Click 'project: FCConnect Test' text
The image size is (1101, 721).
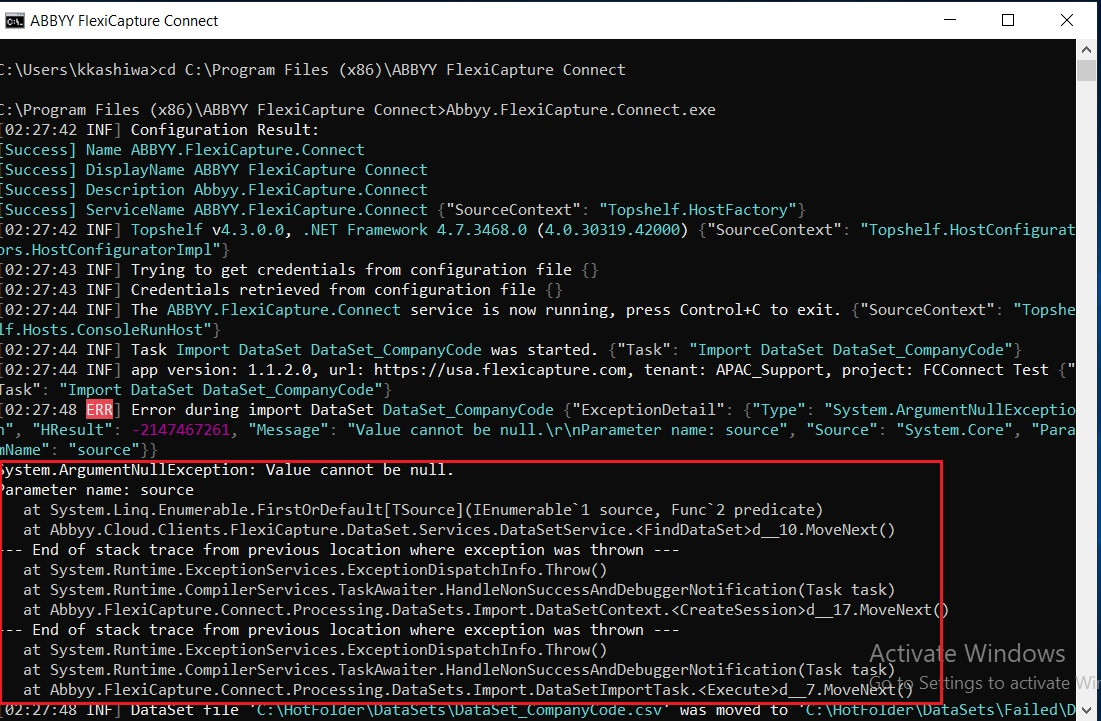[945, 370]
